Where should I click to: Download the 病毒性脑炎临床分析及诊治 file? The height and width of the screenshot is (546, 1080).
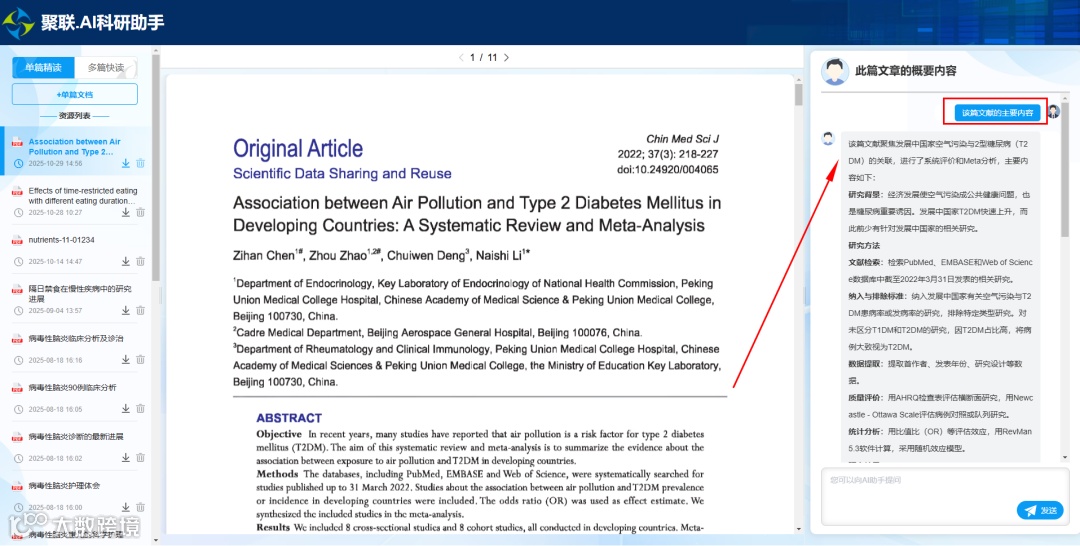tap(126, 359)
